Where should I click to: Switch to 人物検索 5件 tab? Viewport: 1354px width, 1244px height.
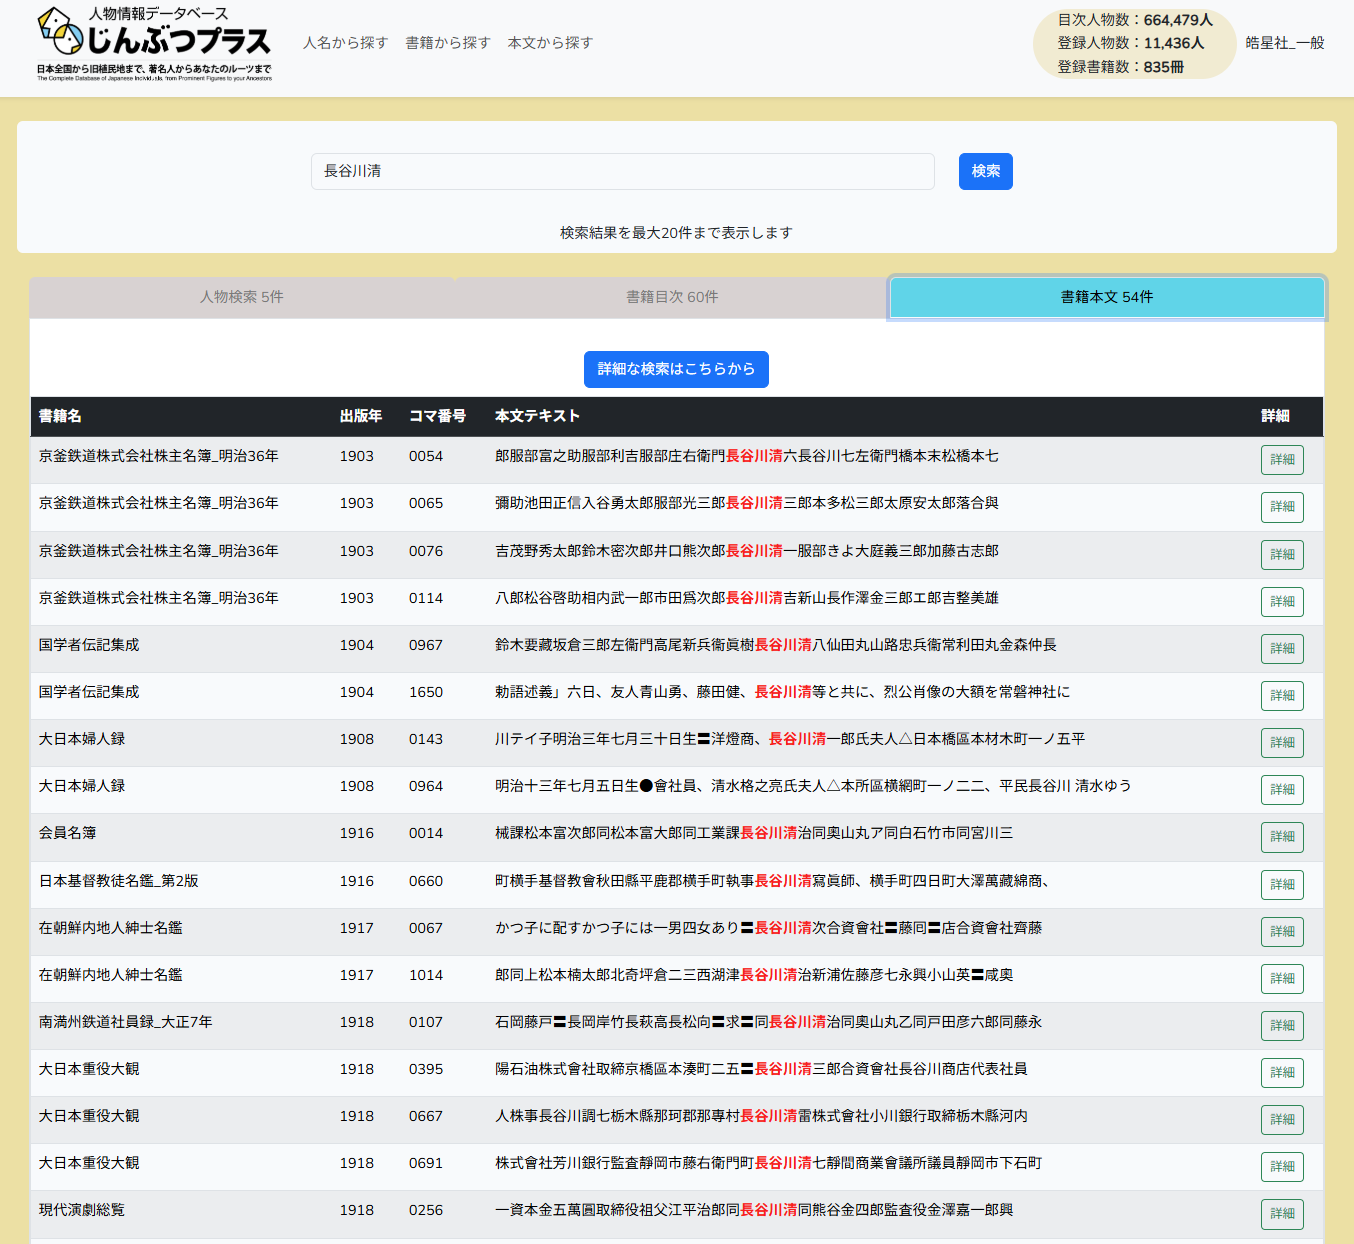tap(242, 297)
